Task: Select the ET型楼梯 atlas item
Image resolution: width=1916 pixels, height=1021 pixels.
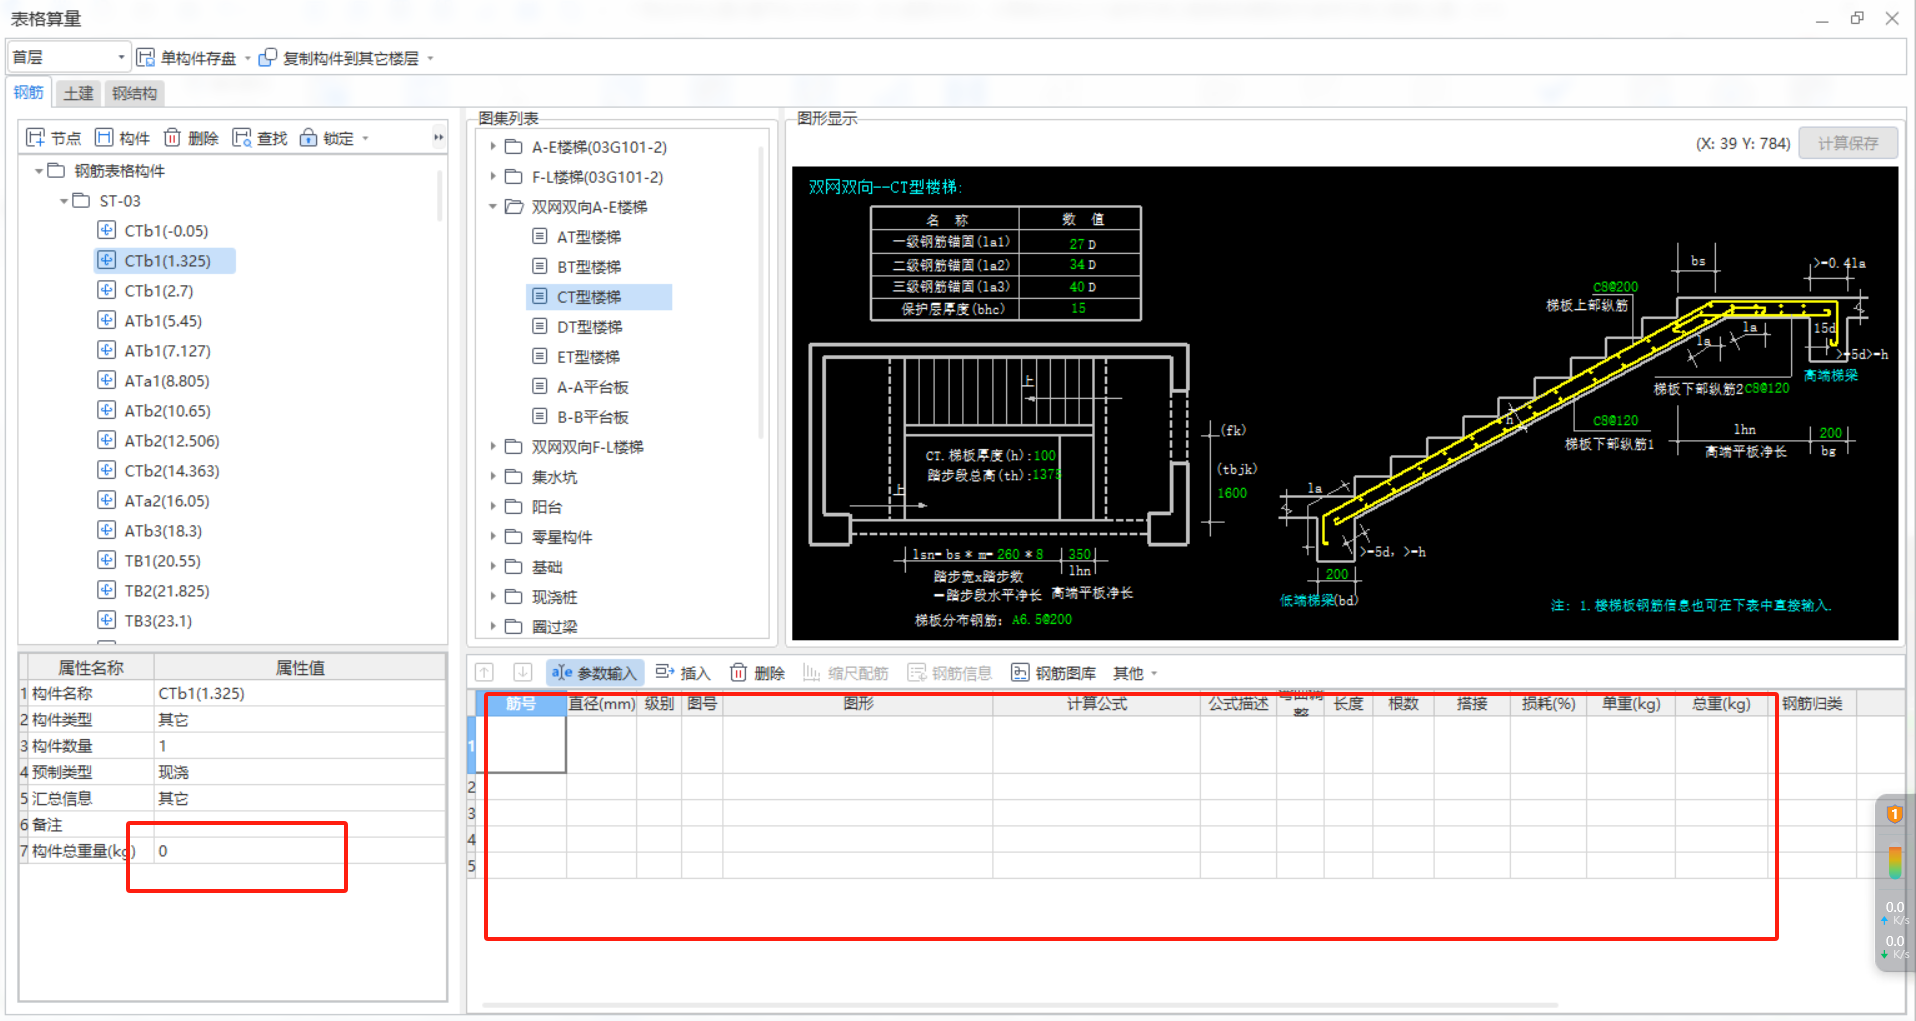Action: click(588, 357)
